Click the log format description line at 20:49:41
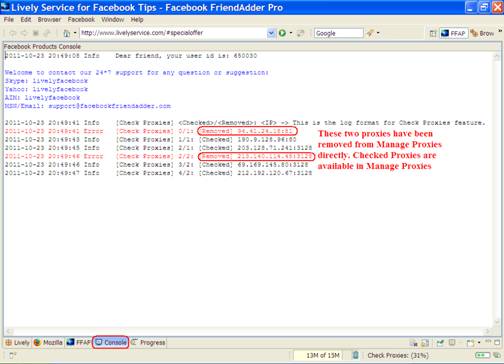This screenshot has height=364, width=504. tap(245, 123)
